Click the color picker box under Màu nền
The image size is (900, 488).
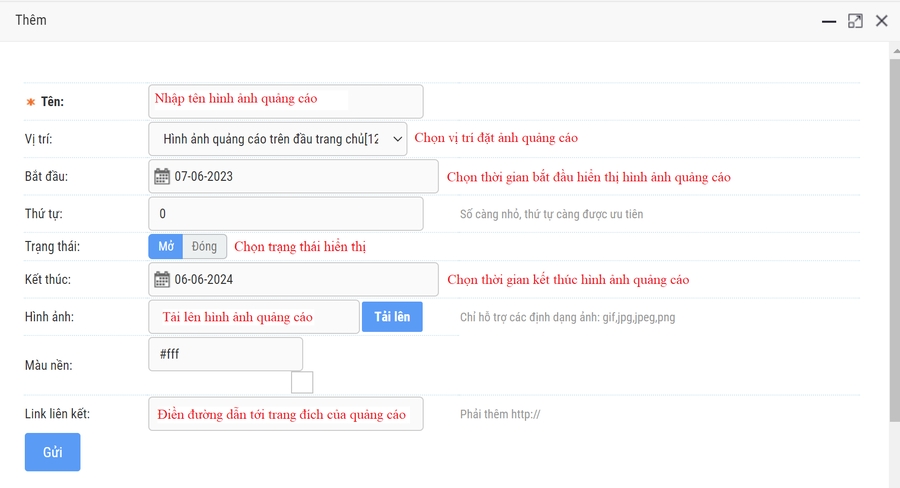301,382
